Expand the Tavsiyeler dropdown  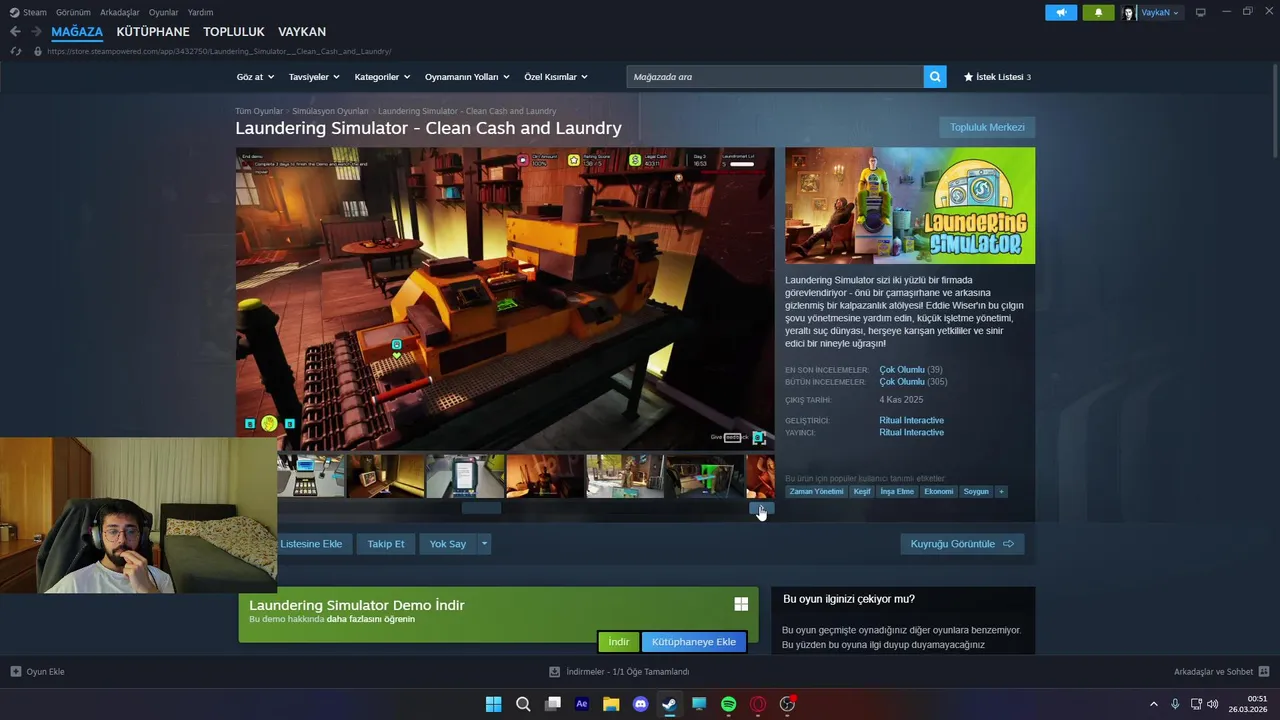tap(314, 77)
